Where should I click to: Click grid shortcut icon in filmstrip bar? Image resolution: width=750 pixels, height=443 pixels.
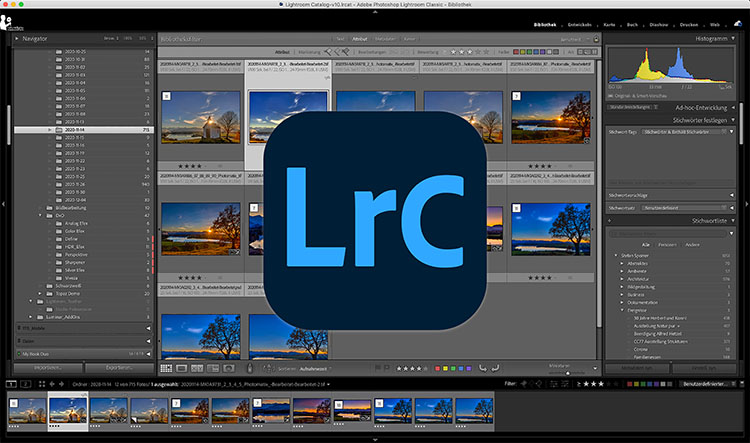coord(42,384)
